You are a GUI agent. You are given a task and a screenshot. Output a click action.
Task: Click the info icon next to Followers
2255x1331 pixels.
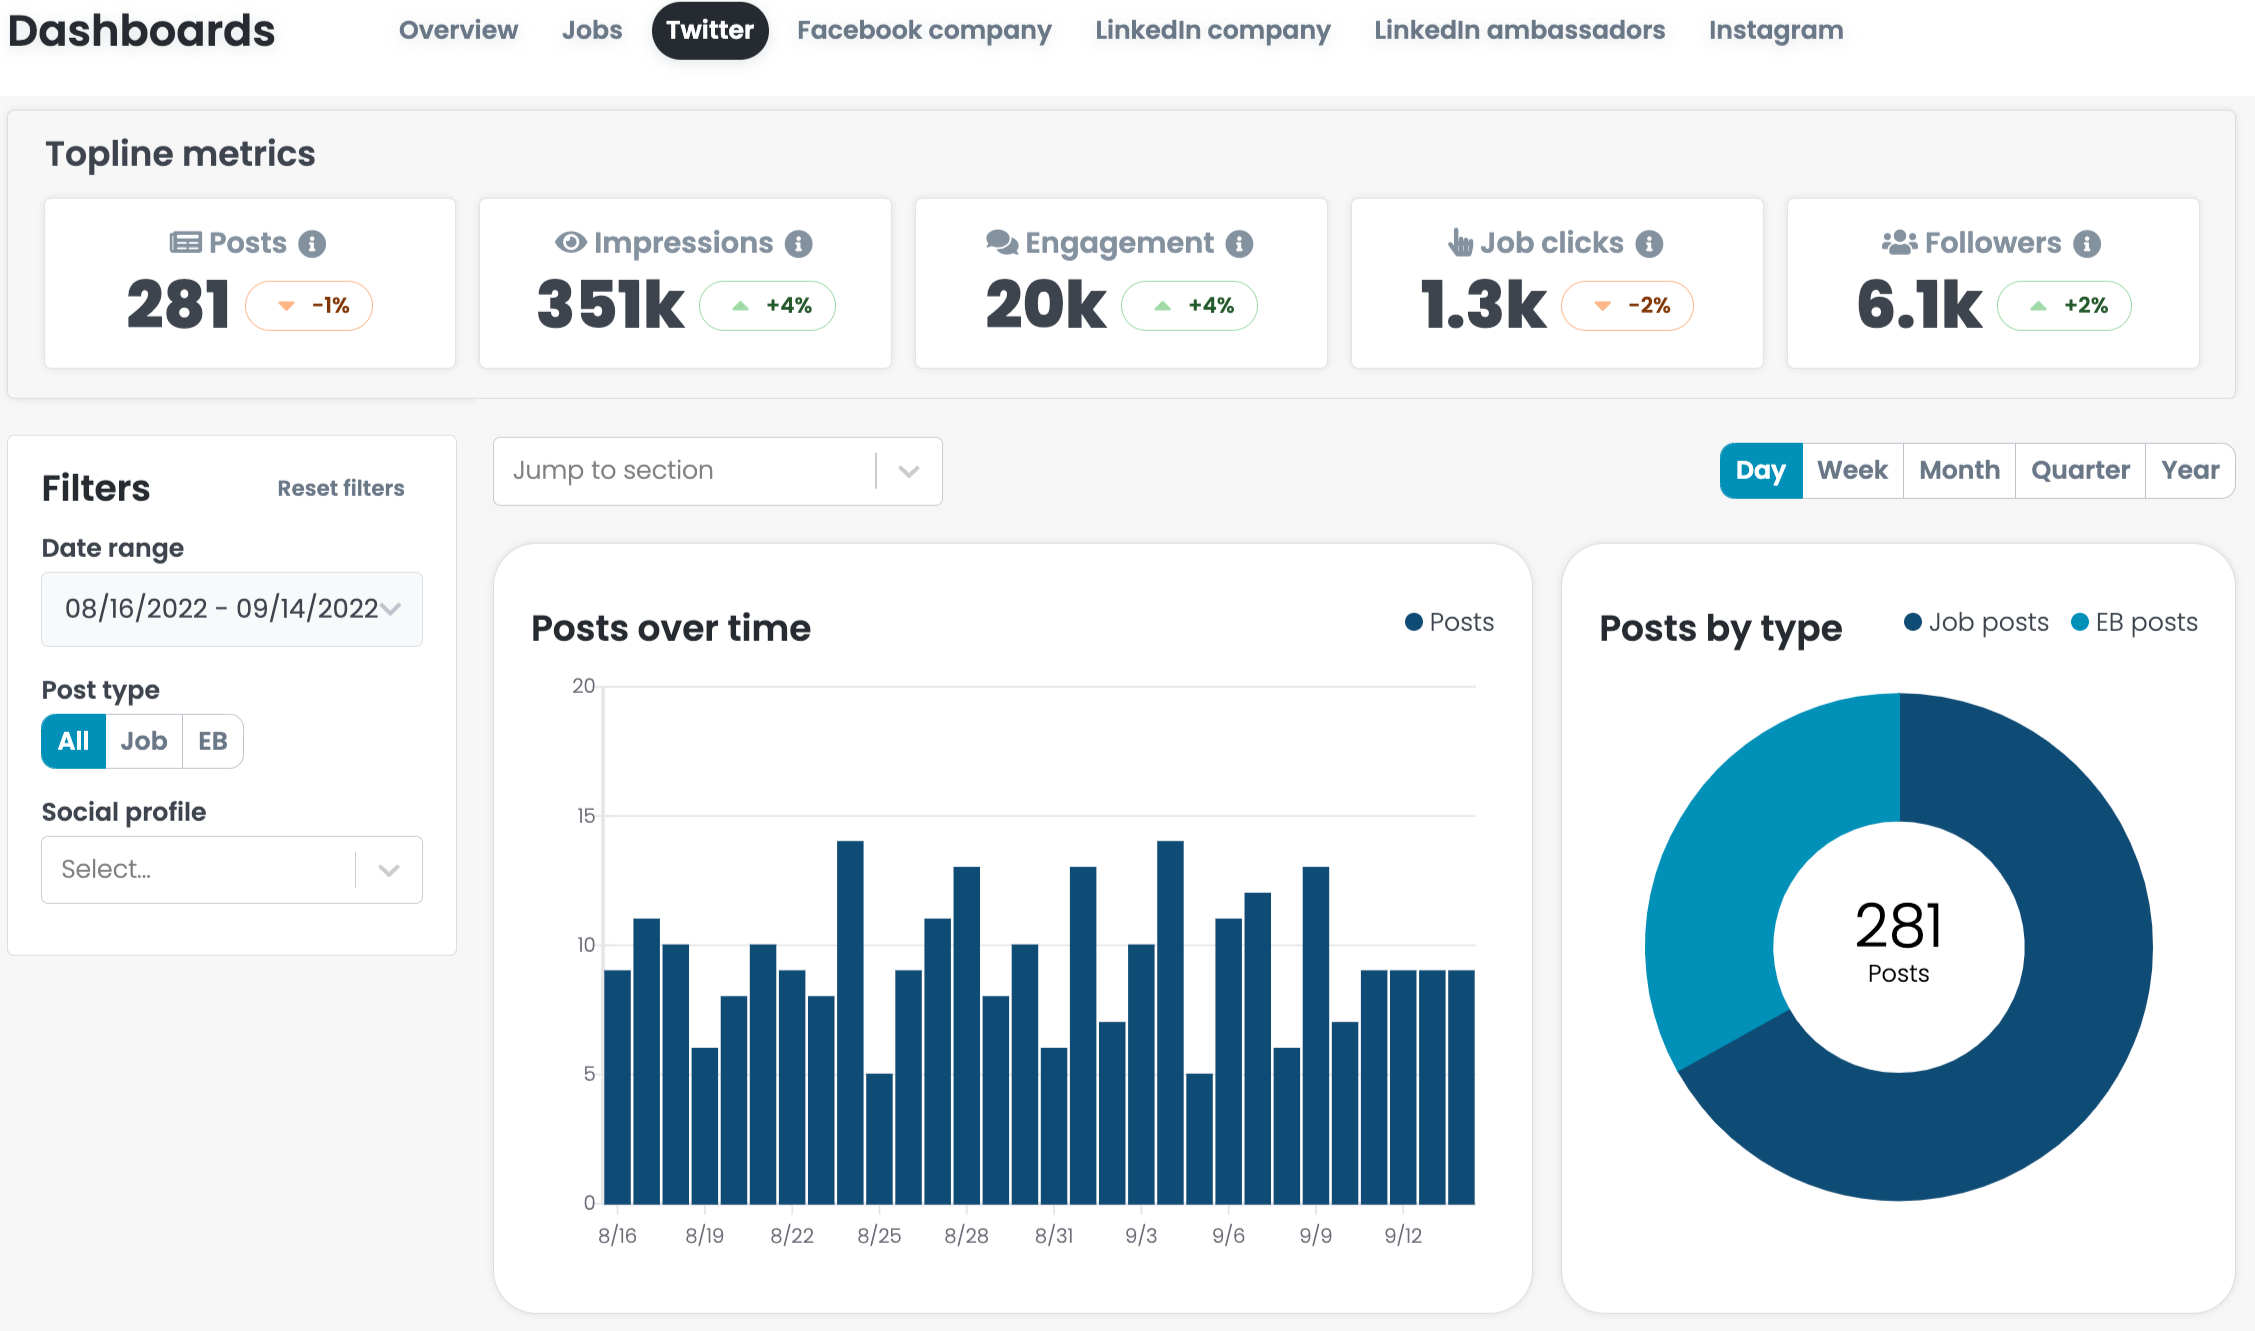click(x=2087, y=244)
